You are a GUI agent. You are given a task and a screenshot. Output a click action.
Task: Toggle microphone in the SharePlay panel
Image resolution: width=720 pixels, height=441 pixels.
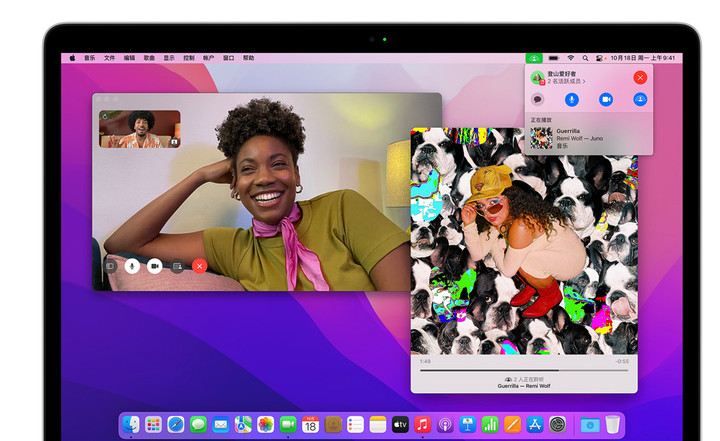point(572,99)
